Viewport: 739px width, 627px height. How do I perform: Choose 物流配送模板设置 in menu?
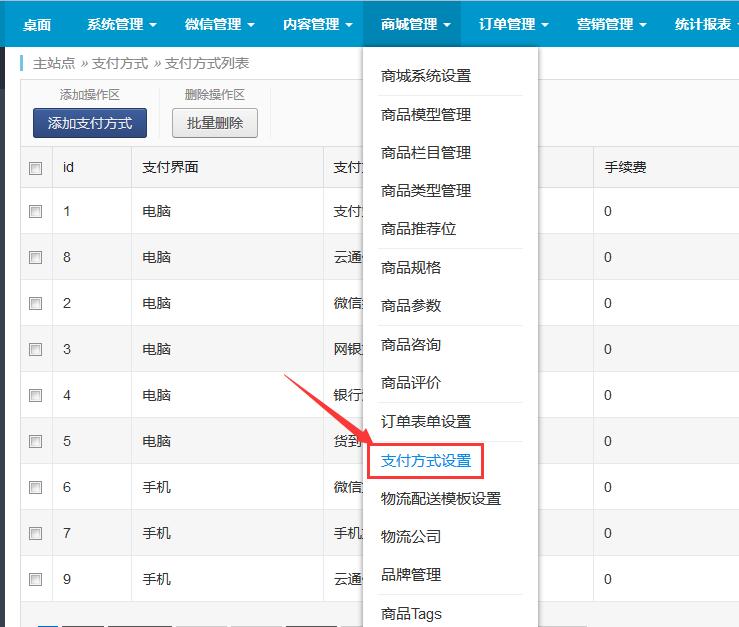441,498
